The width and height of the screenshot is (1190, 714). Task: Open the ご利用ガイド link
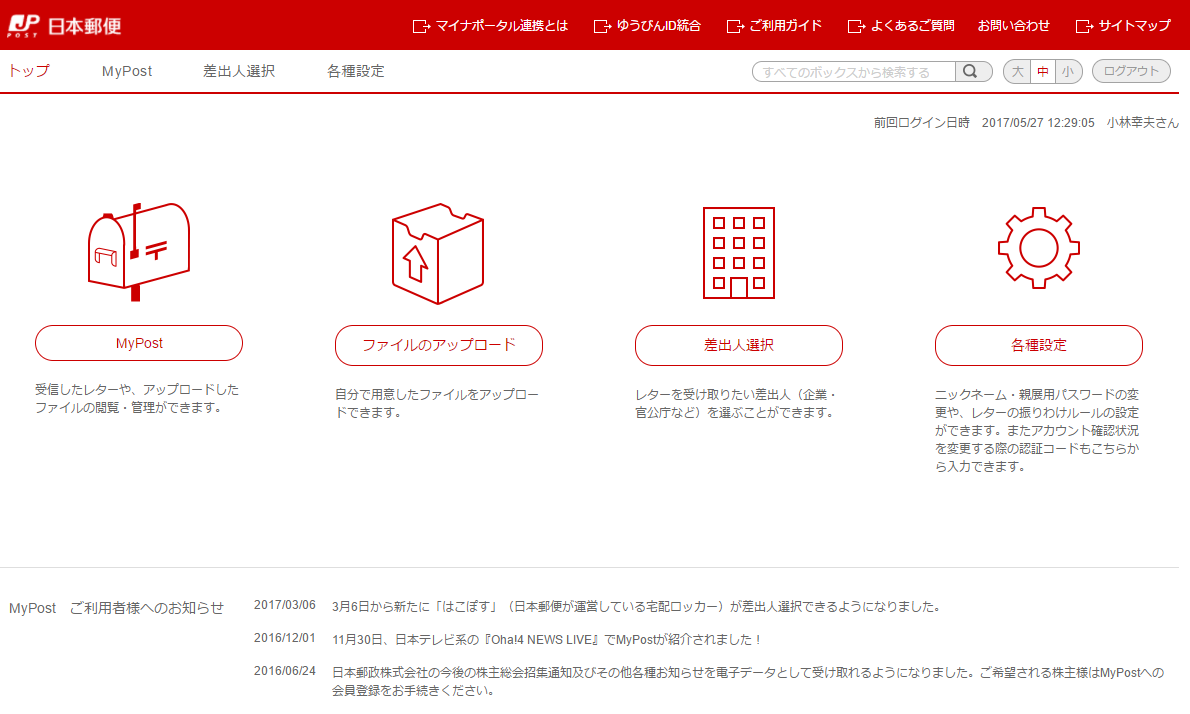785,26
